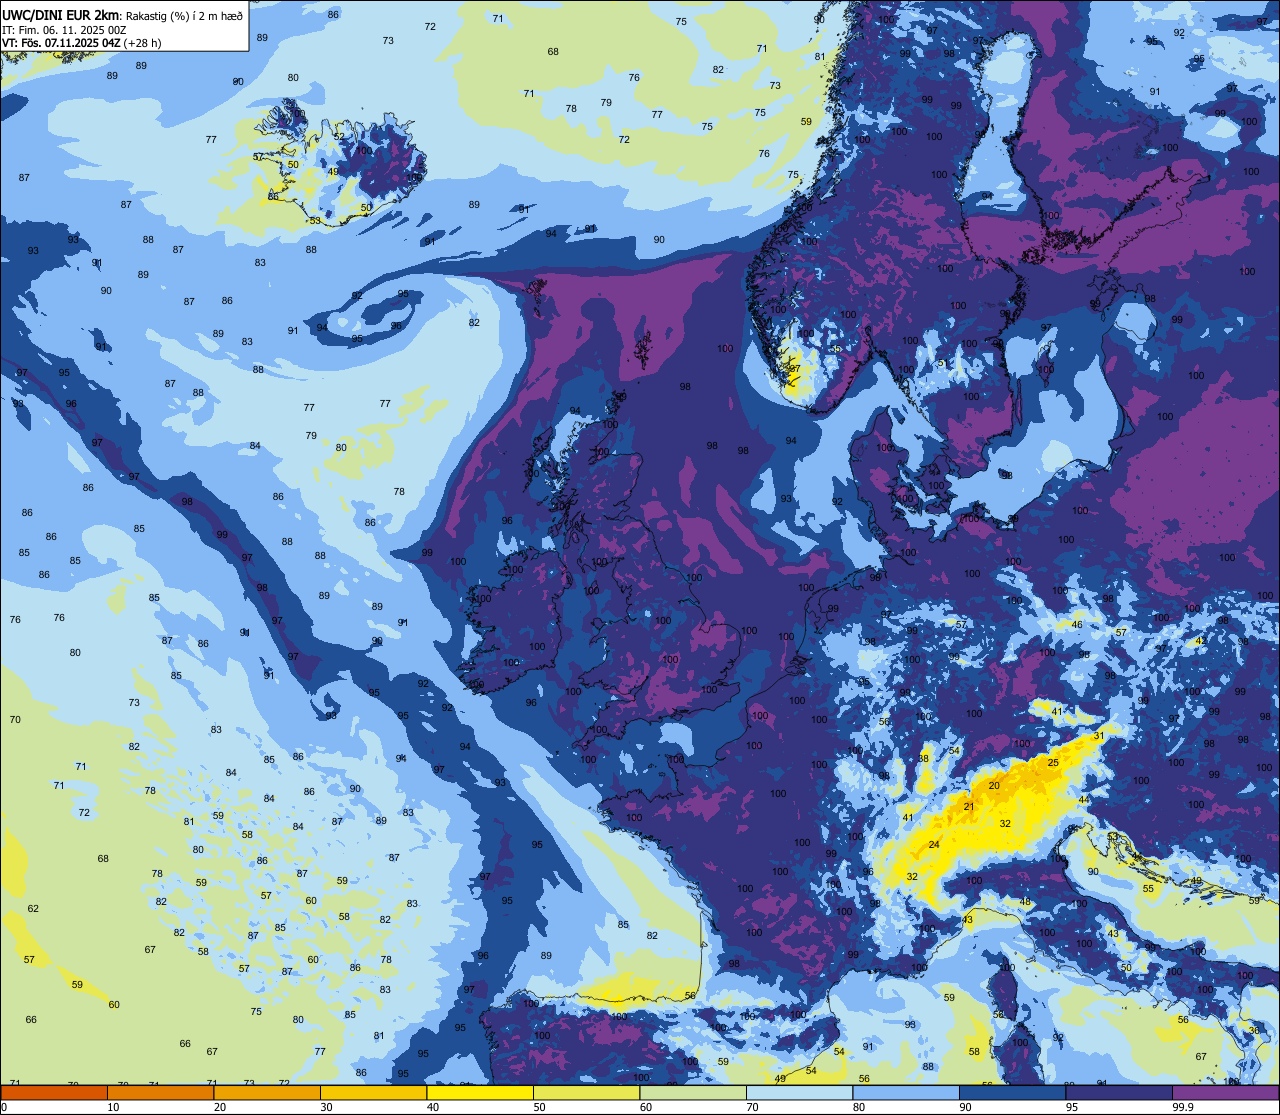
Task: Click the humidity value '31' on the map
Action: [1099, 736]
